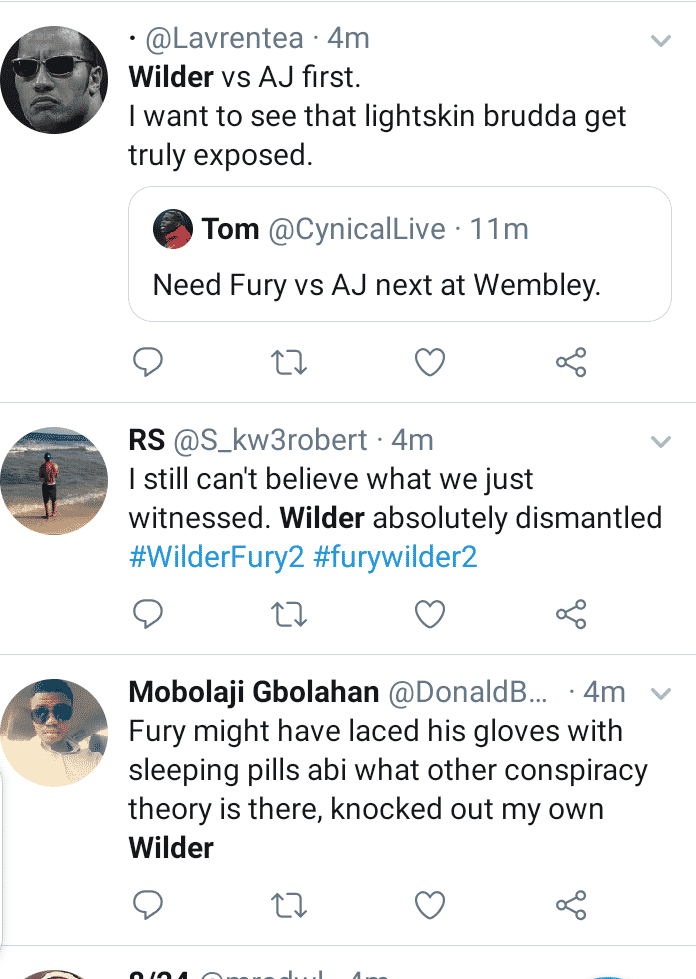This screenshot has width=696, height=979.
Task: Open Mobolaji Gbolahan's profile name
Action: [253, 692]
